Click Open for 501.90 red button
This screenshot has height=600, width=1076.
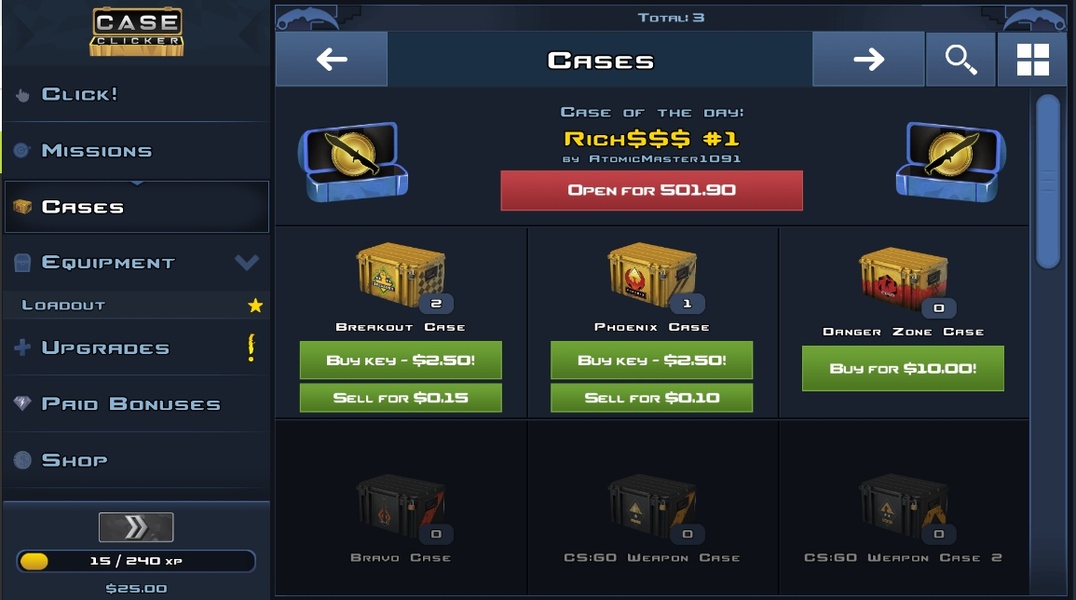pyautogui.click(x=651, y=190)
